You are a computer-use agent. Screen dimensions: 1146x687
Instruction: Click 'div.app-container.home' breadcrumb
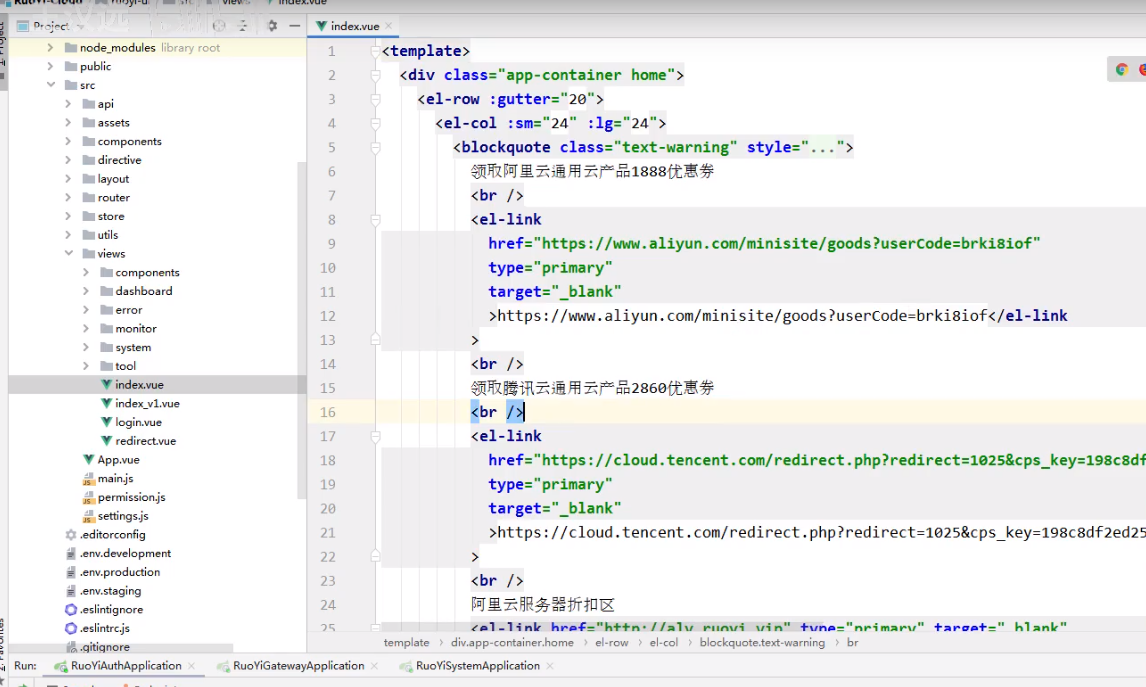512,642
